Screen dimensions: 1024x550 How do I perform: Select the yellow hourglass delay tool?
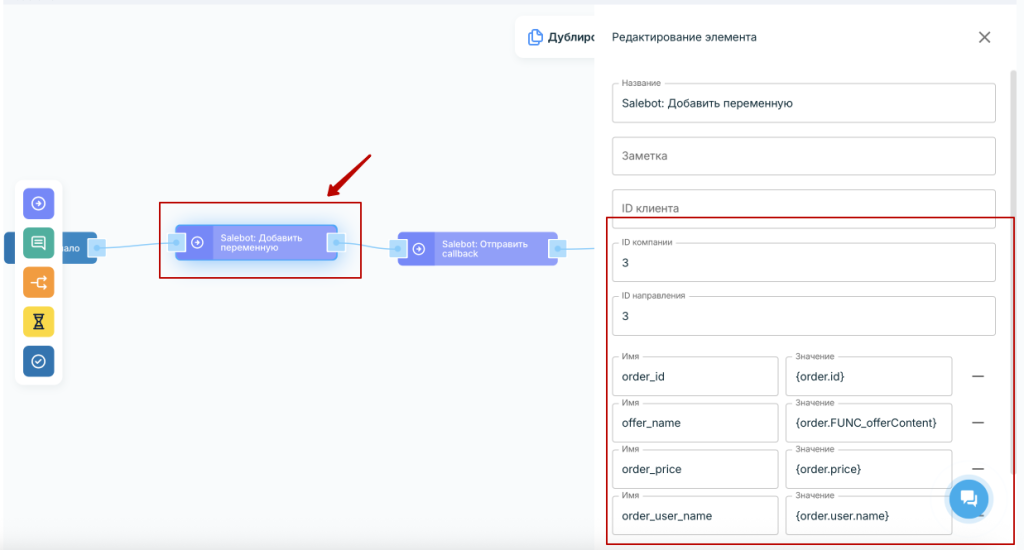click(x=39, y=321)
